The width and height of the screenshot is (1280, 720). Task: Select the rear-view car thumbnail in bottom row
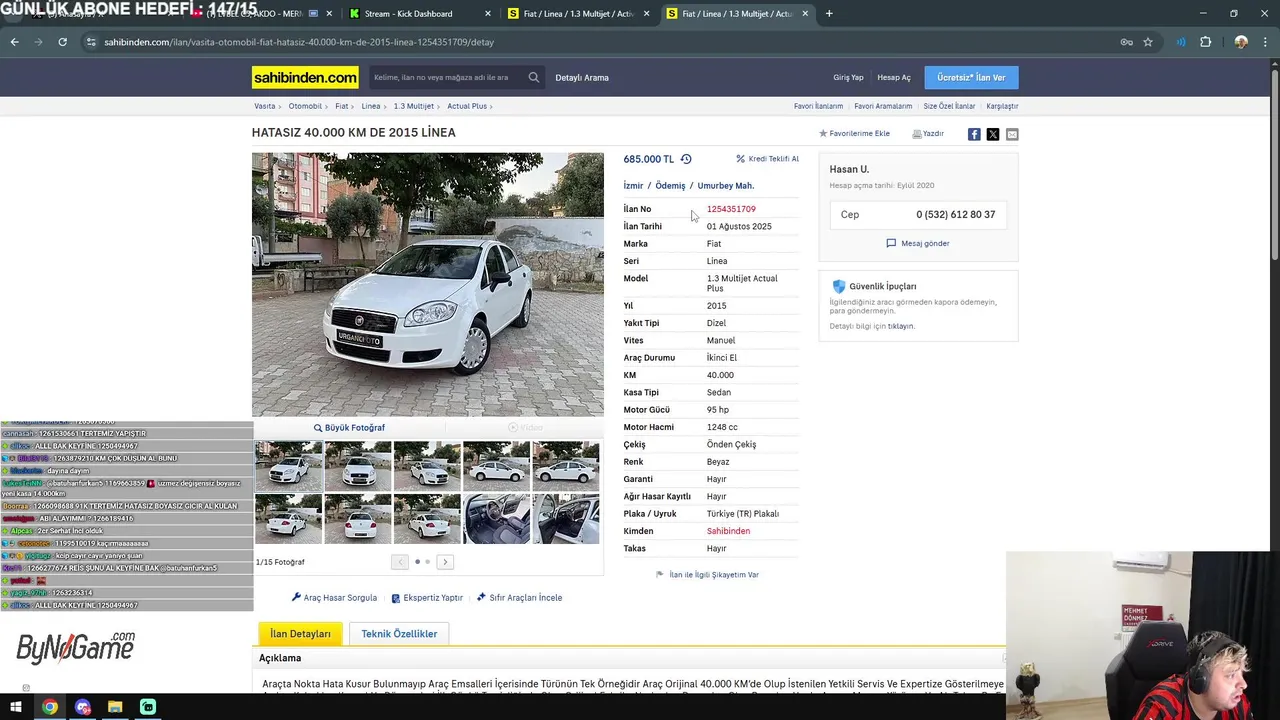(358, 518)
